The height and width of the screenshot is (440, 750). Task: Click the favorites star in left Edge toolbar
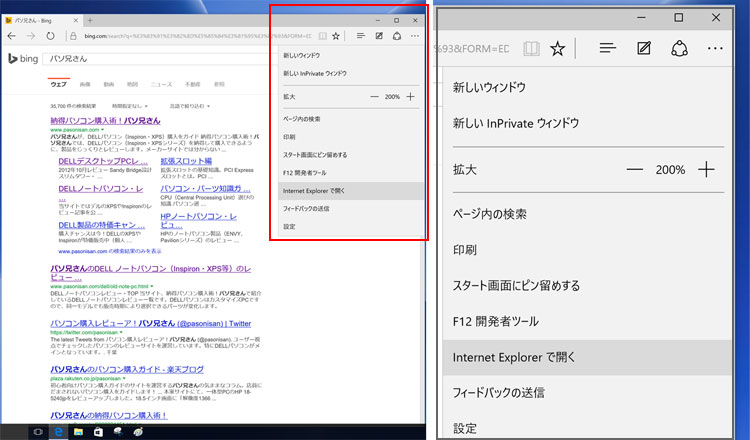tap(336, 36)
